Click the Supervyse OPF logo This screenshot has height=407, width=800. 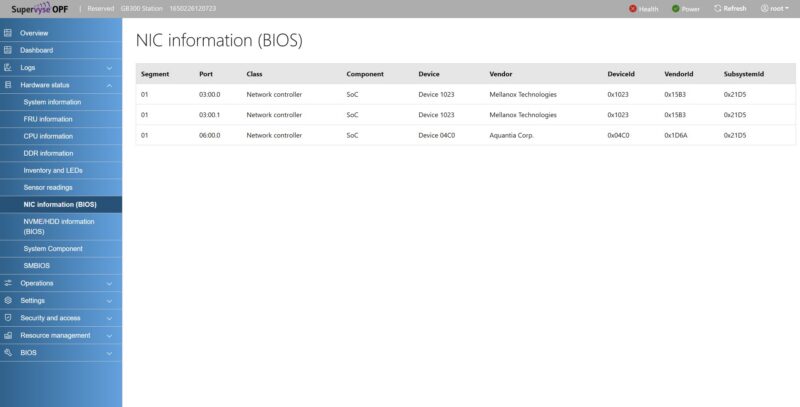pyautogui.click(x=40, y=9)
